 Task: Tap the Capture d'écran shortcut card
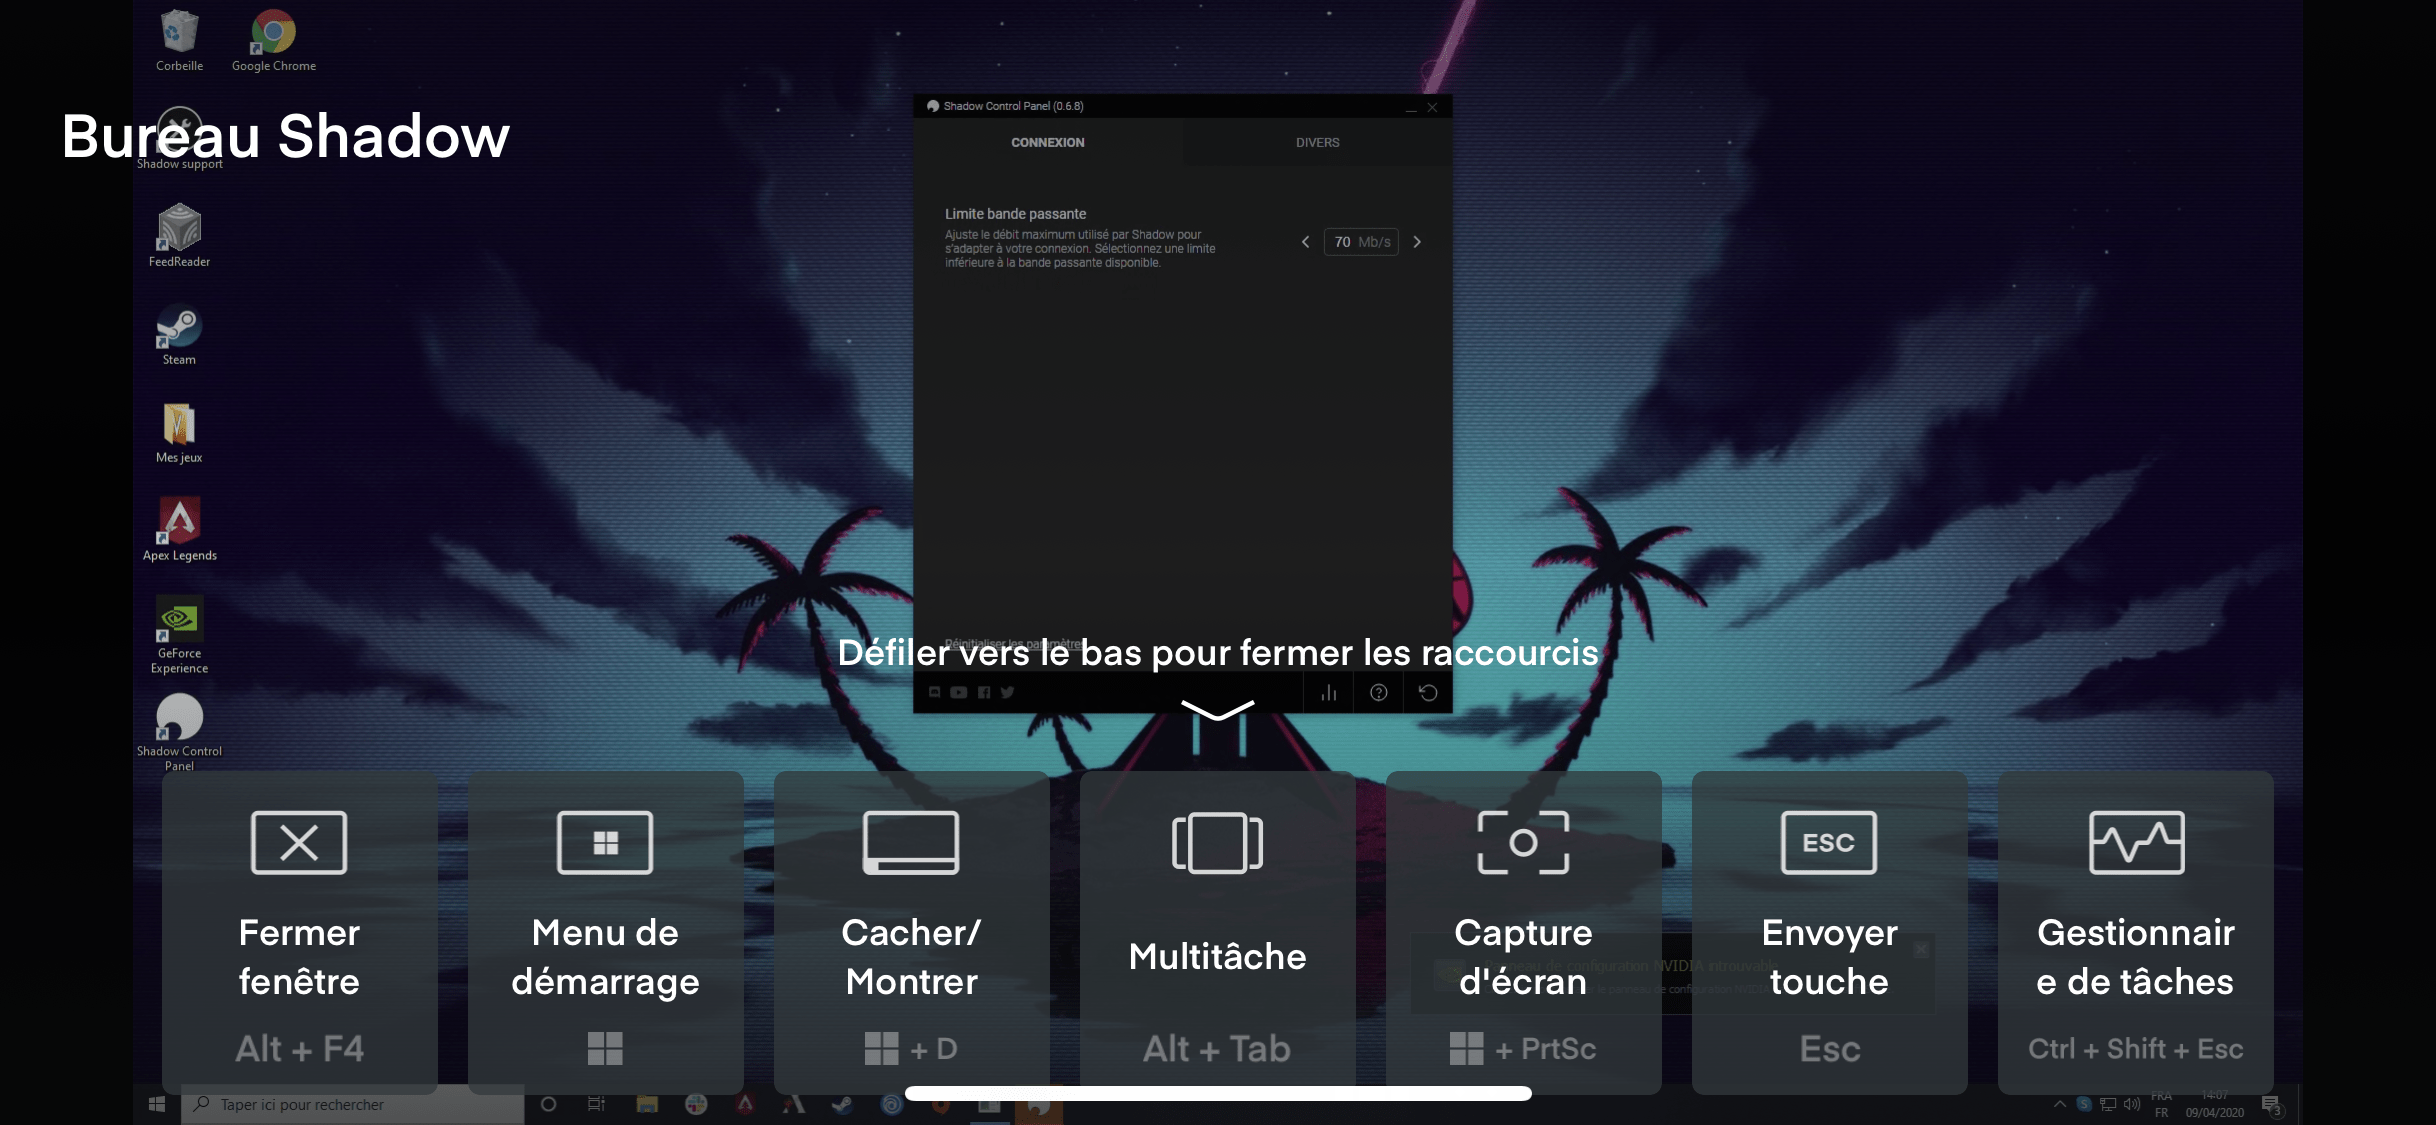[x=1523, y=932]
